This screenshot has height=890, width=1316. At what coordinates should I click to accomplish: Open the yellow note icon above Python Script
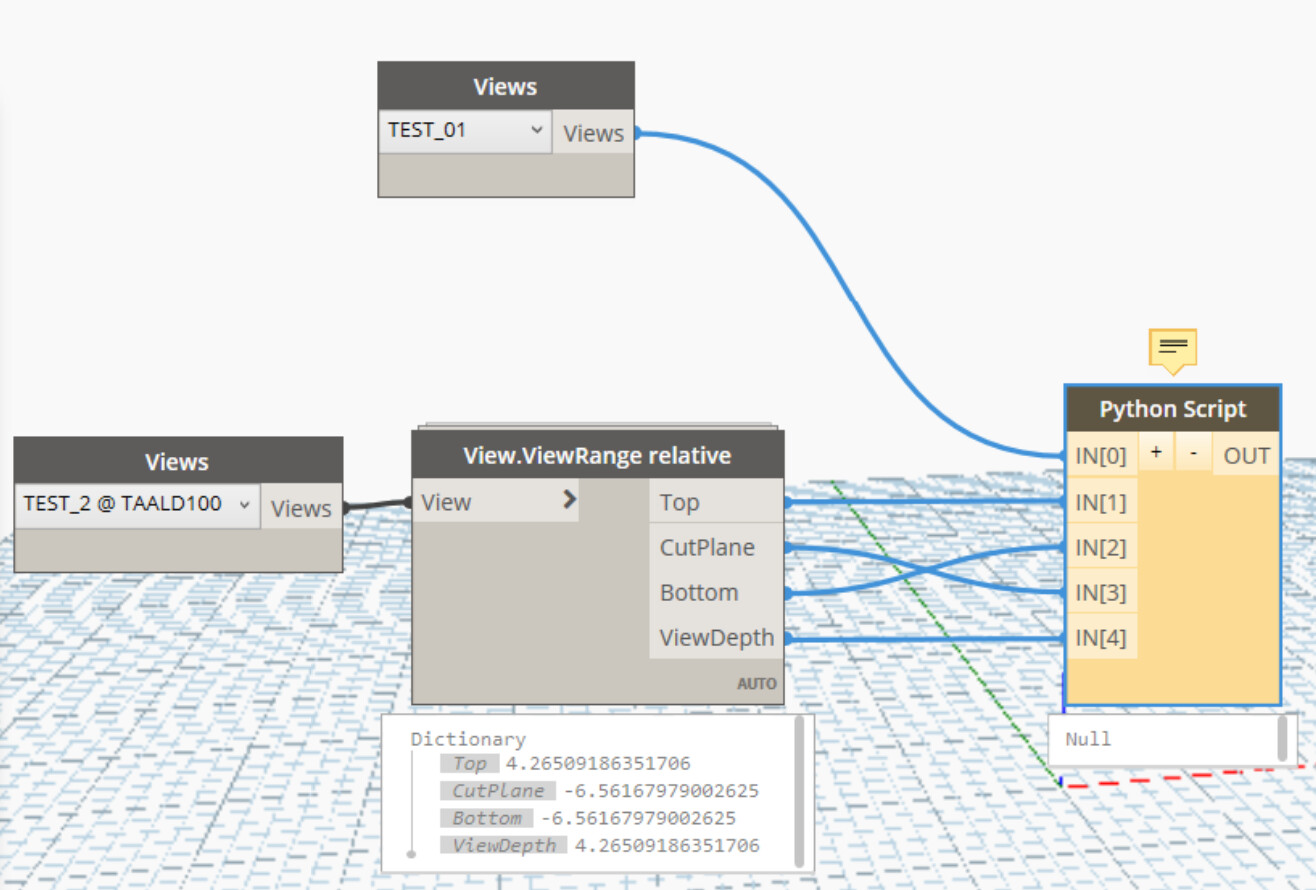1172,349
